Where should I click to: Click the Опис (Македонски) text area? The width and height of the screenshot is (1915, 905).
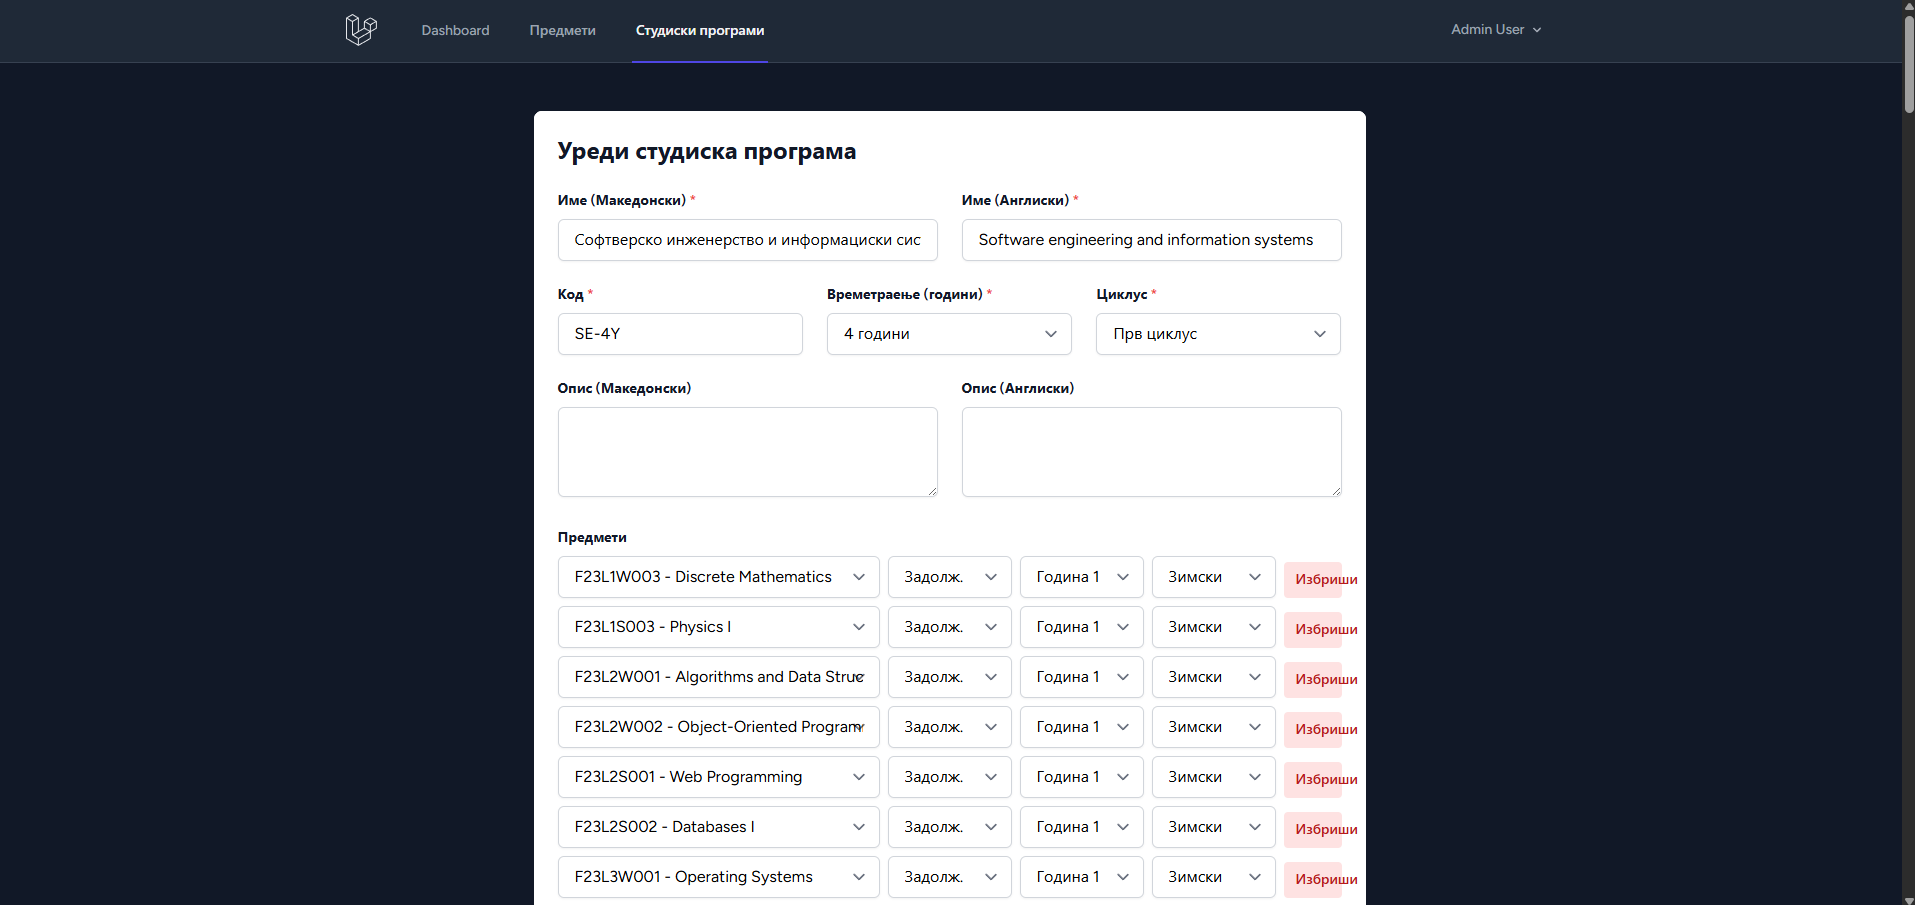[747, 451]
